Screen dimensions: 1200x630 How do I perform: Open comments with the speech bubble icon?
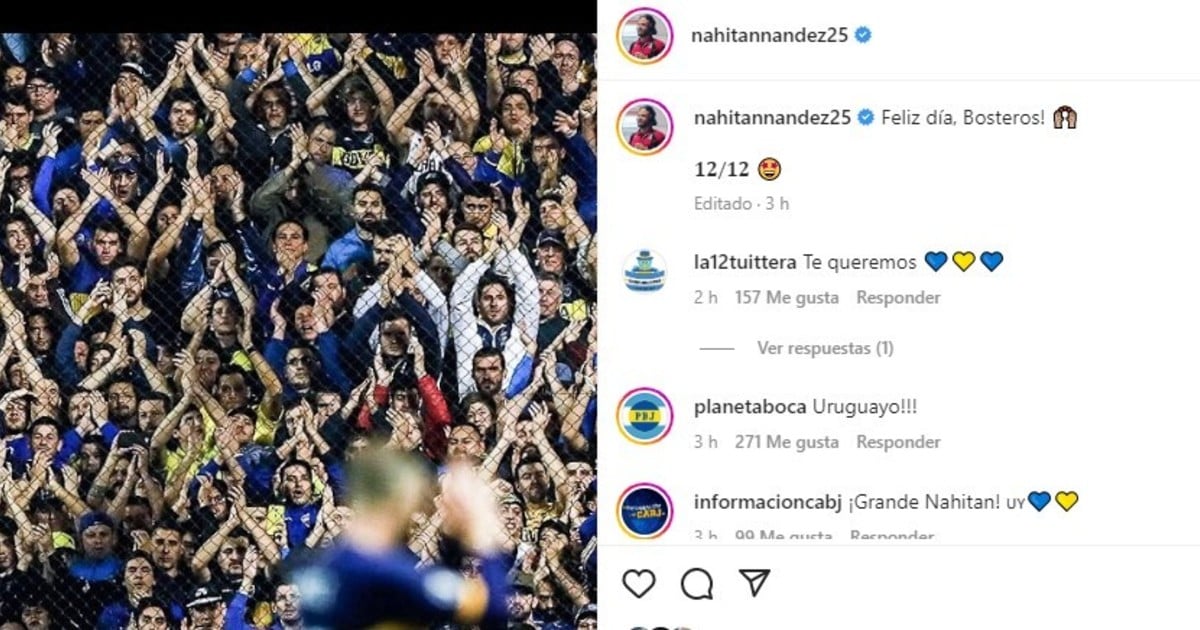[x=697, y=582]
